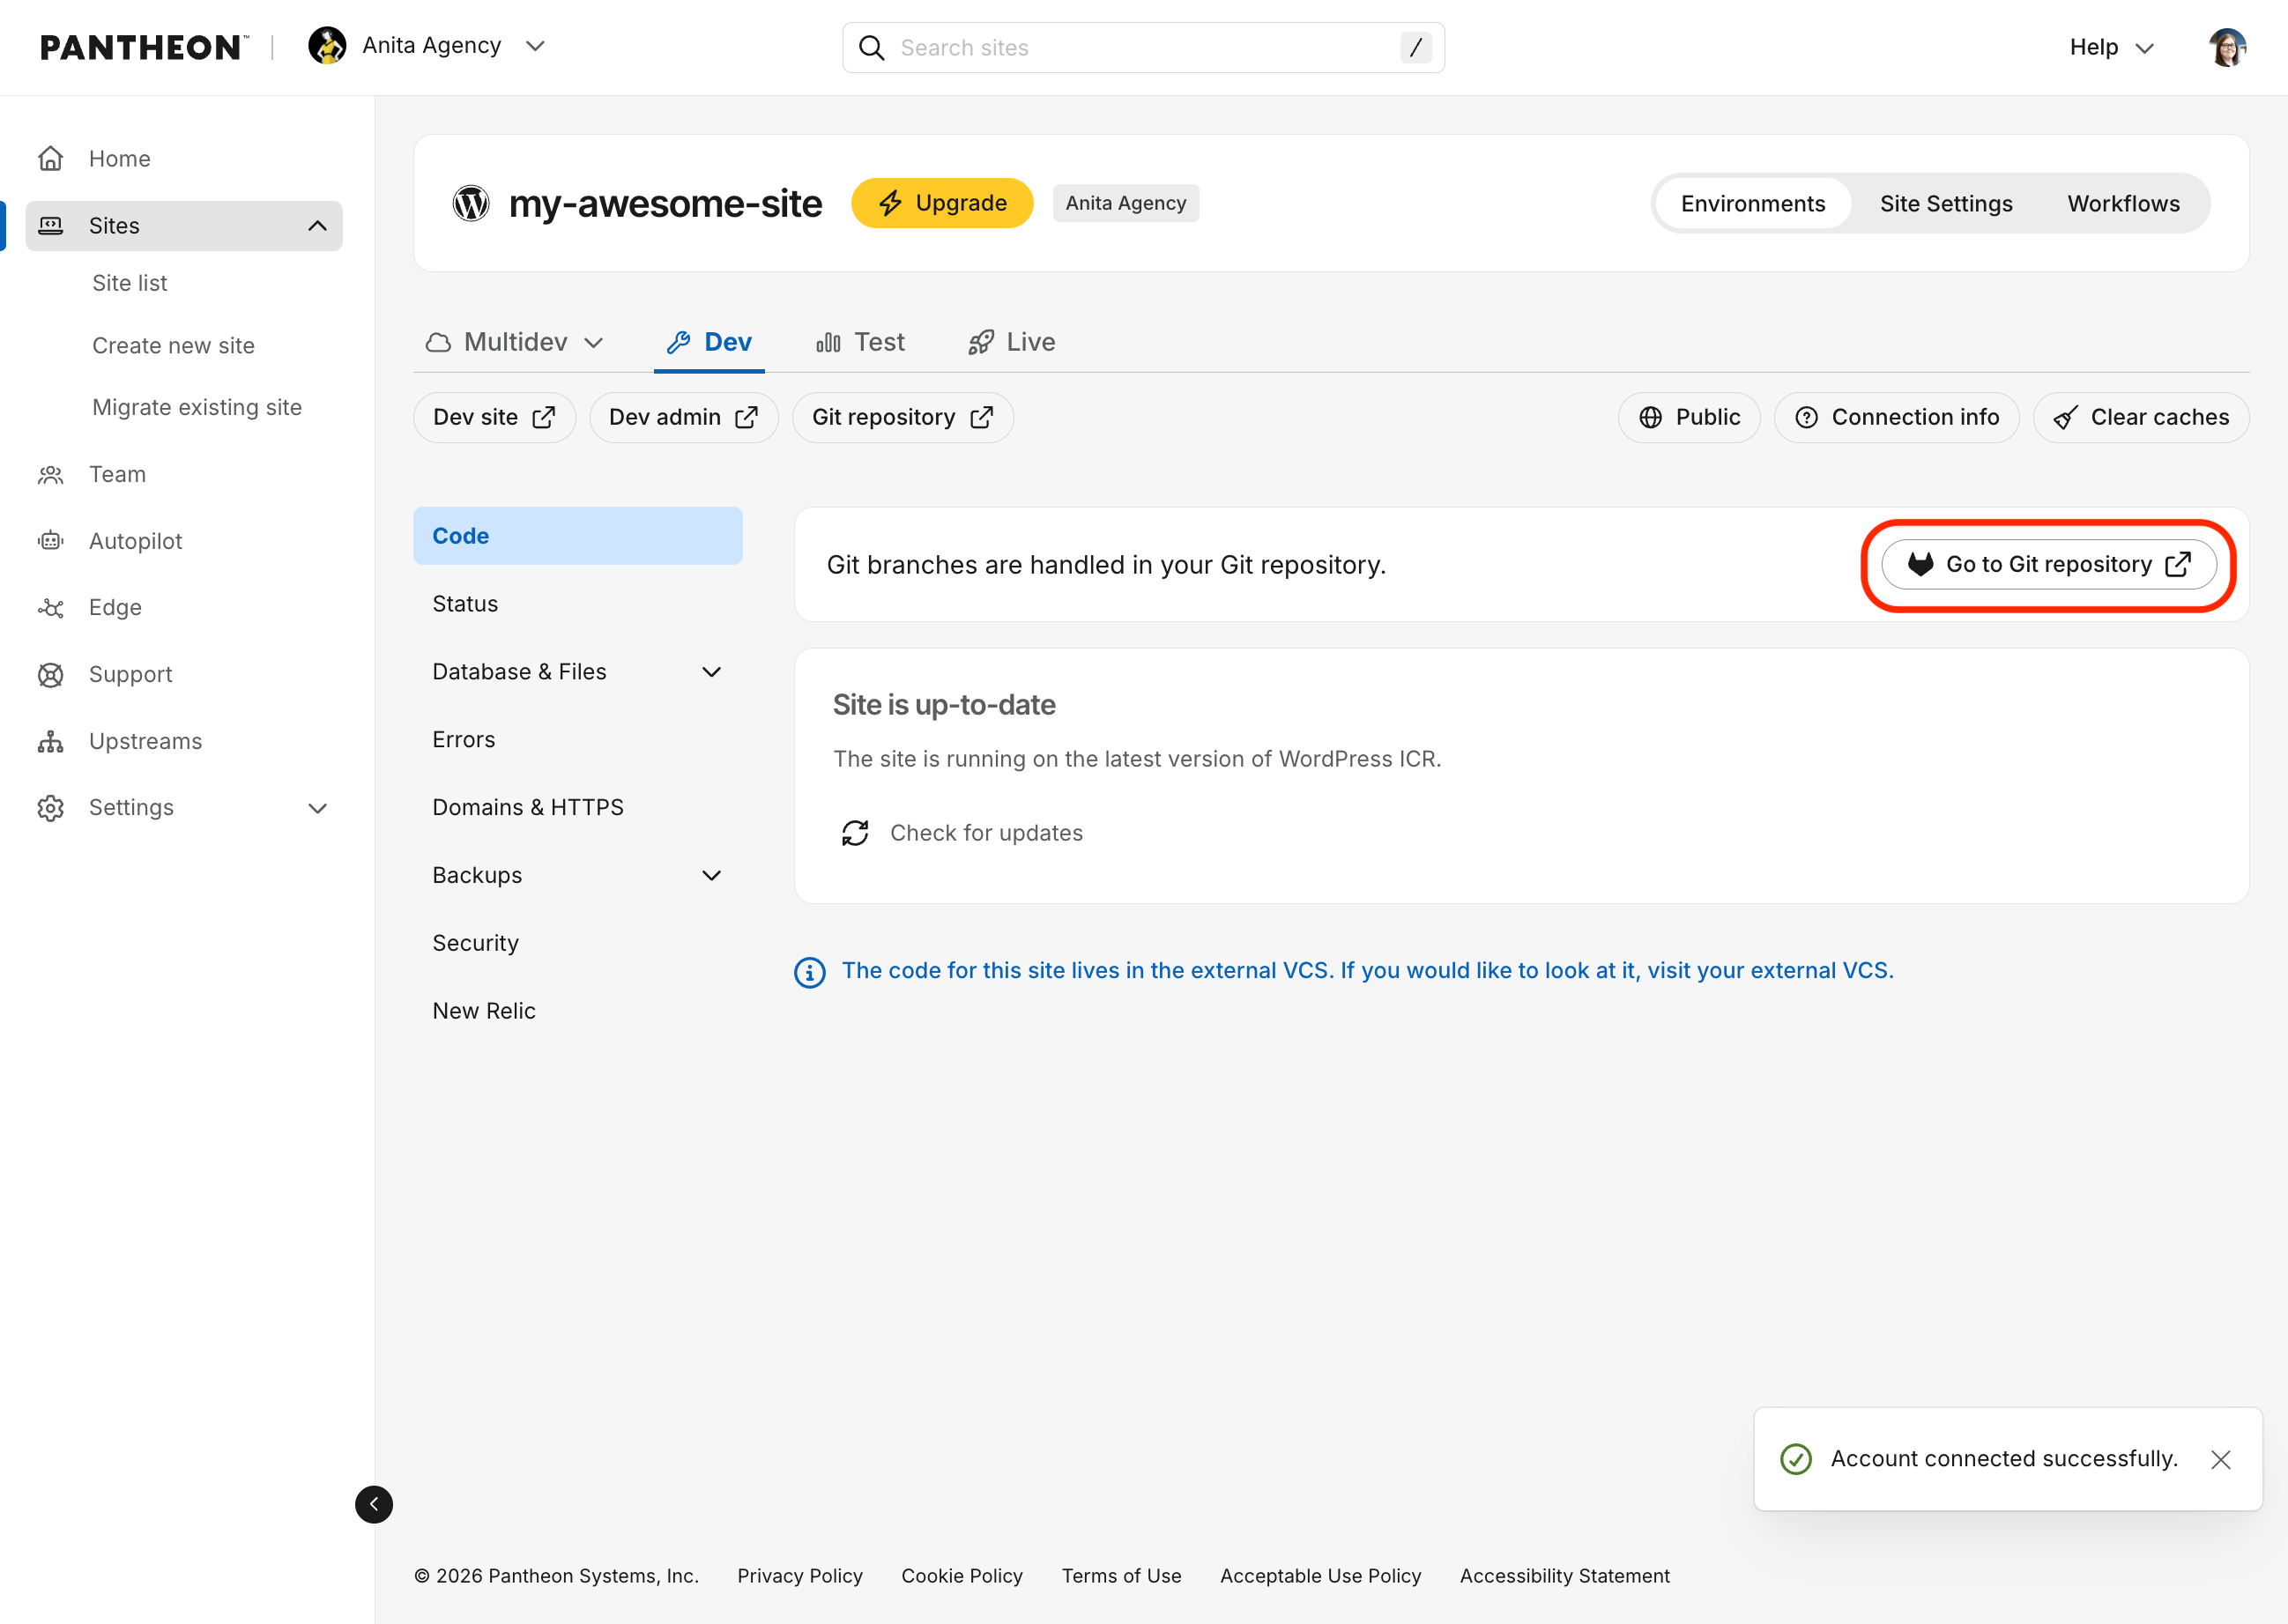Open the user profile avatar menu
Screen dimensions: 2288x1624
[2227, 47]
